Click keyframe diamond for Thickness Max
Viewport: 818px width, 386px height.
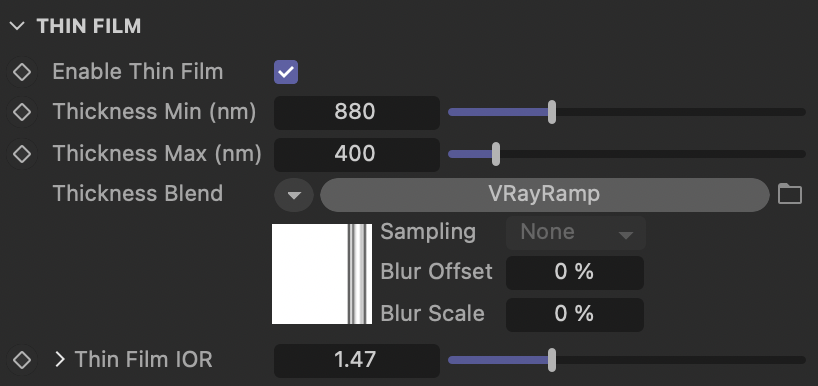pos(22,154)
